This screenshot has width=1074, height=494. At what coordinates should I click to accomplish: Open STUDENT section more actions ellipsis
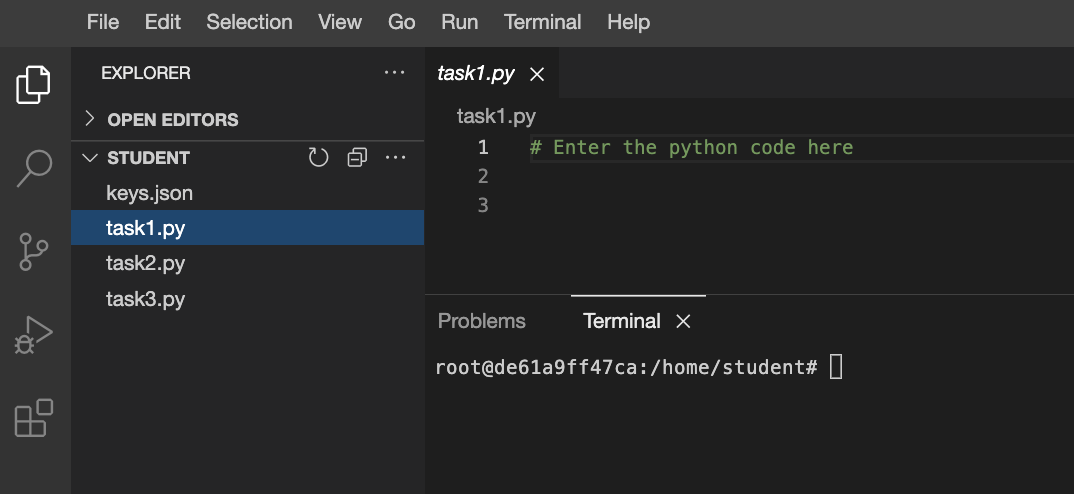(395, 158)
